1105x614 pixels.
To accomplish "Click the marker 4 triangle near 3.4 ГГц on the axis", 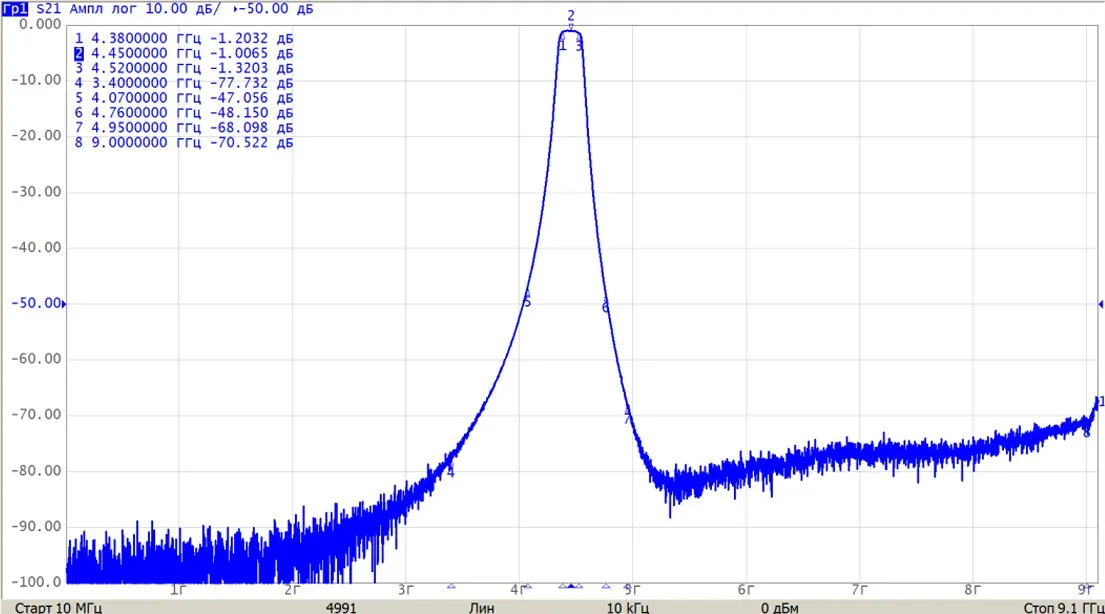I will [x=451, y=586].
